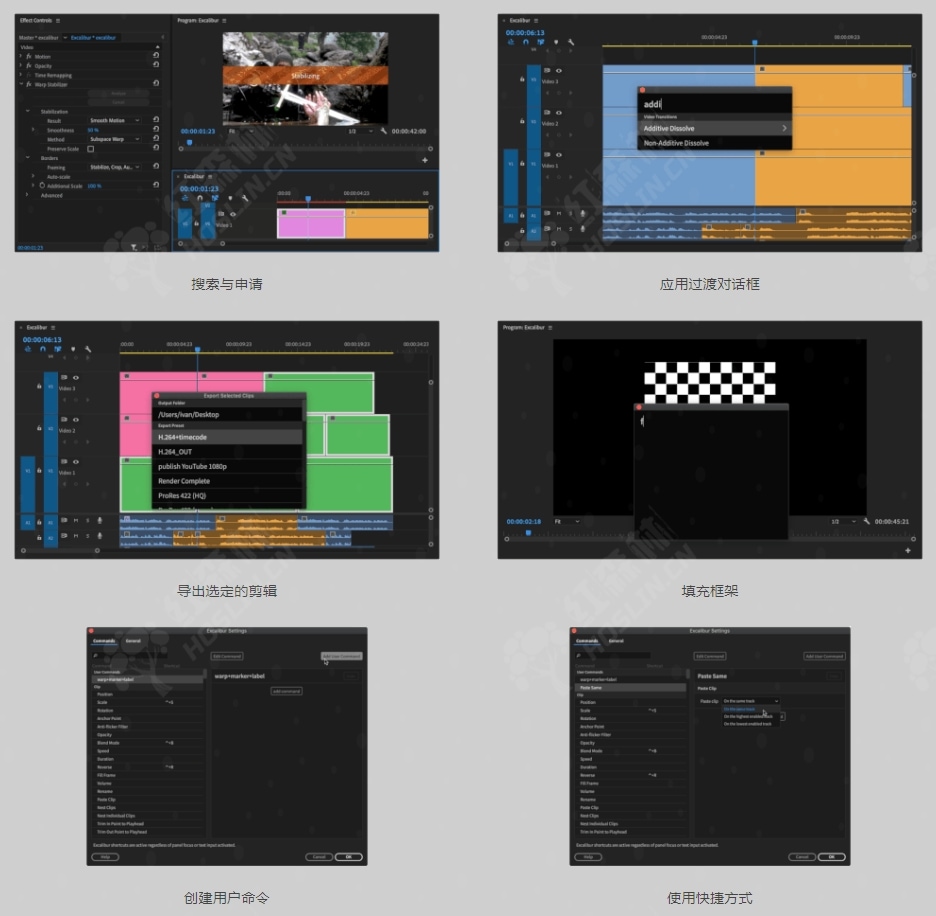Reset the Smoothness parameter value

[156, 129]
